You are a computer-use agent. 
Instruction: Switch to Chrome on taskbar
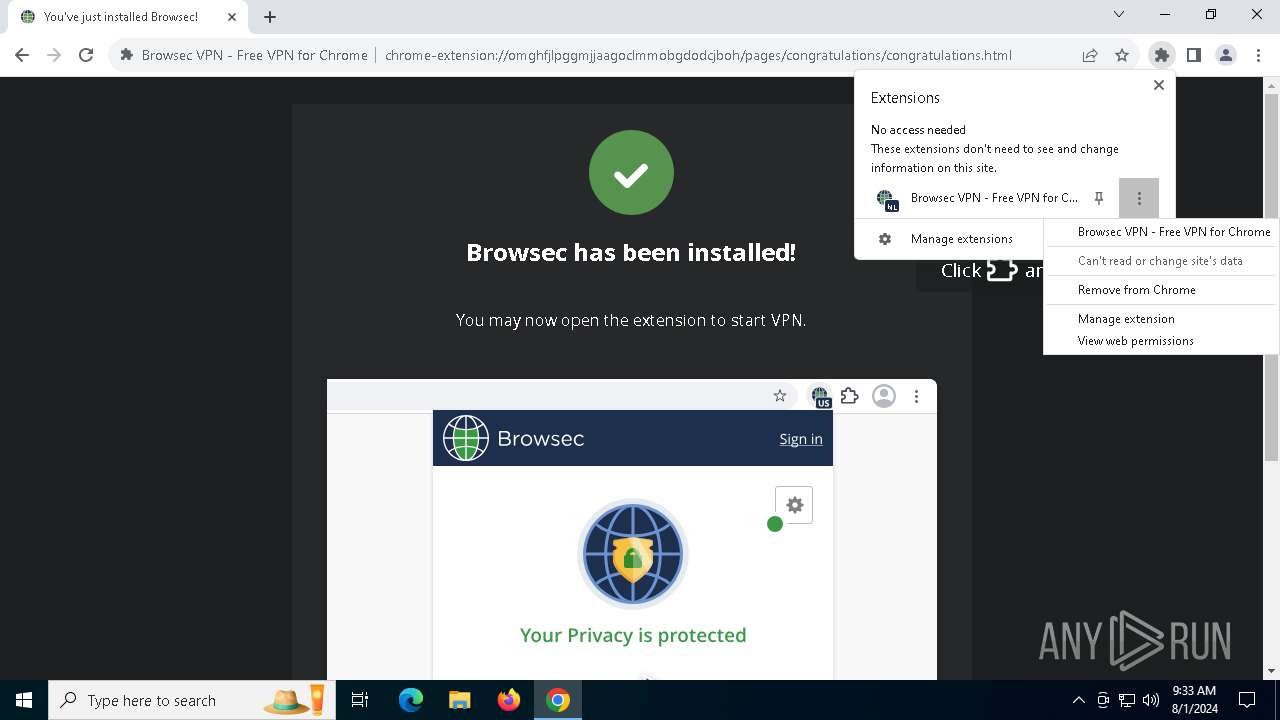558,700
